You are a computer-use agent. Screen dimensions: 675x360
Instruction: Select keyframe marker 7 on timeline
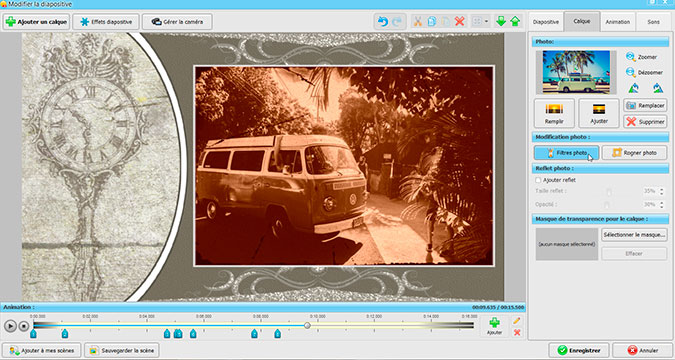point(254,333)
